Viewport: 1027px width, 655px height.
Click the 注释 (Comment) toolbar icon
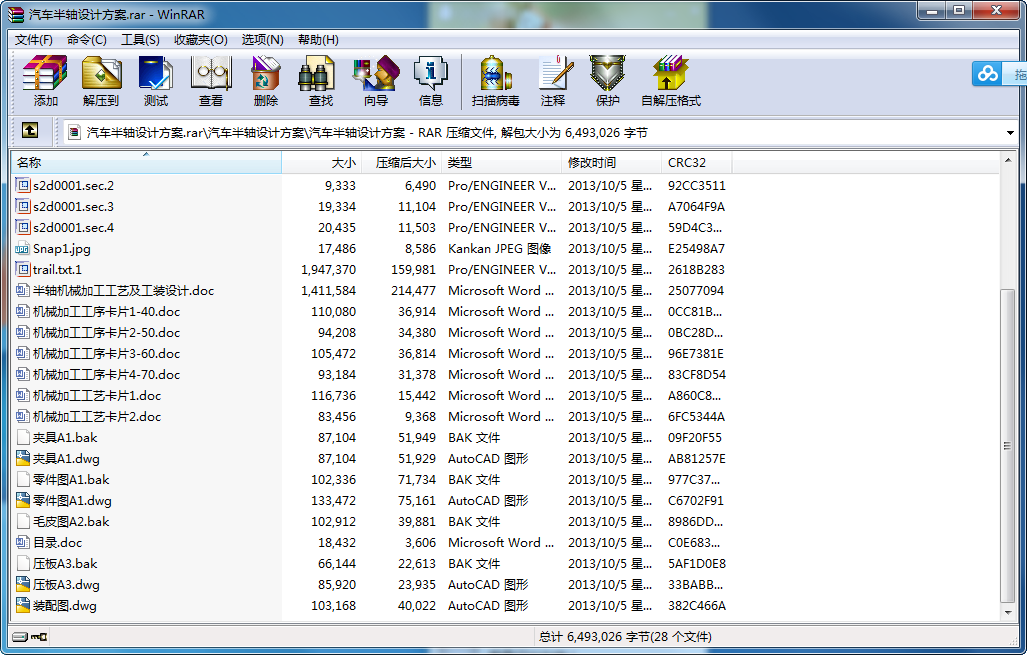tap(554, 81)
